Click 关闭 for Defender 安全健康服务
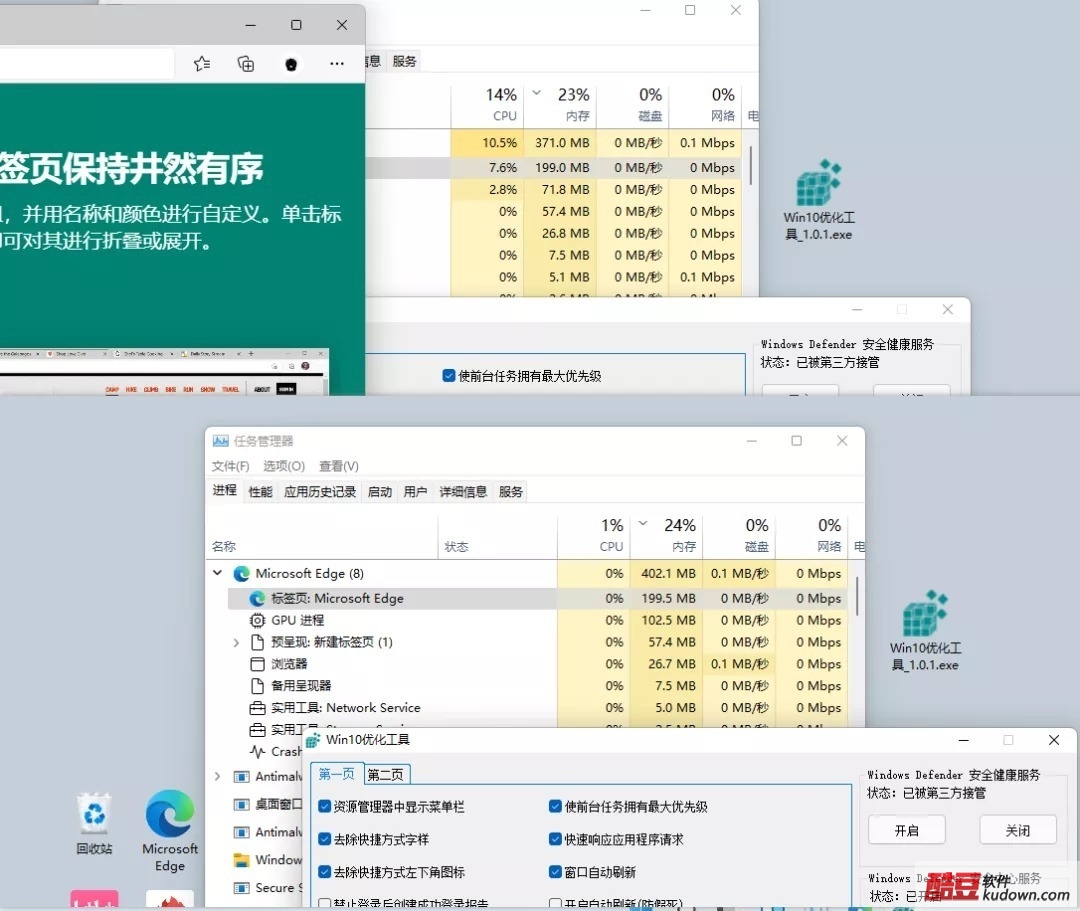 tap(1018, 830)
